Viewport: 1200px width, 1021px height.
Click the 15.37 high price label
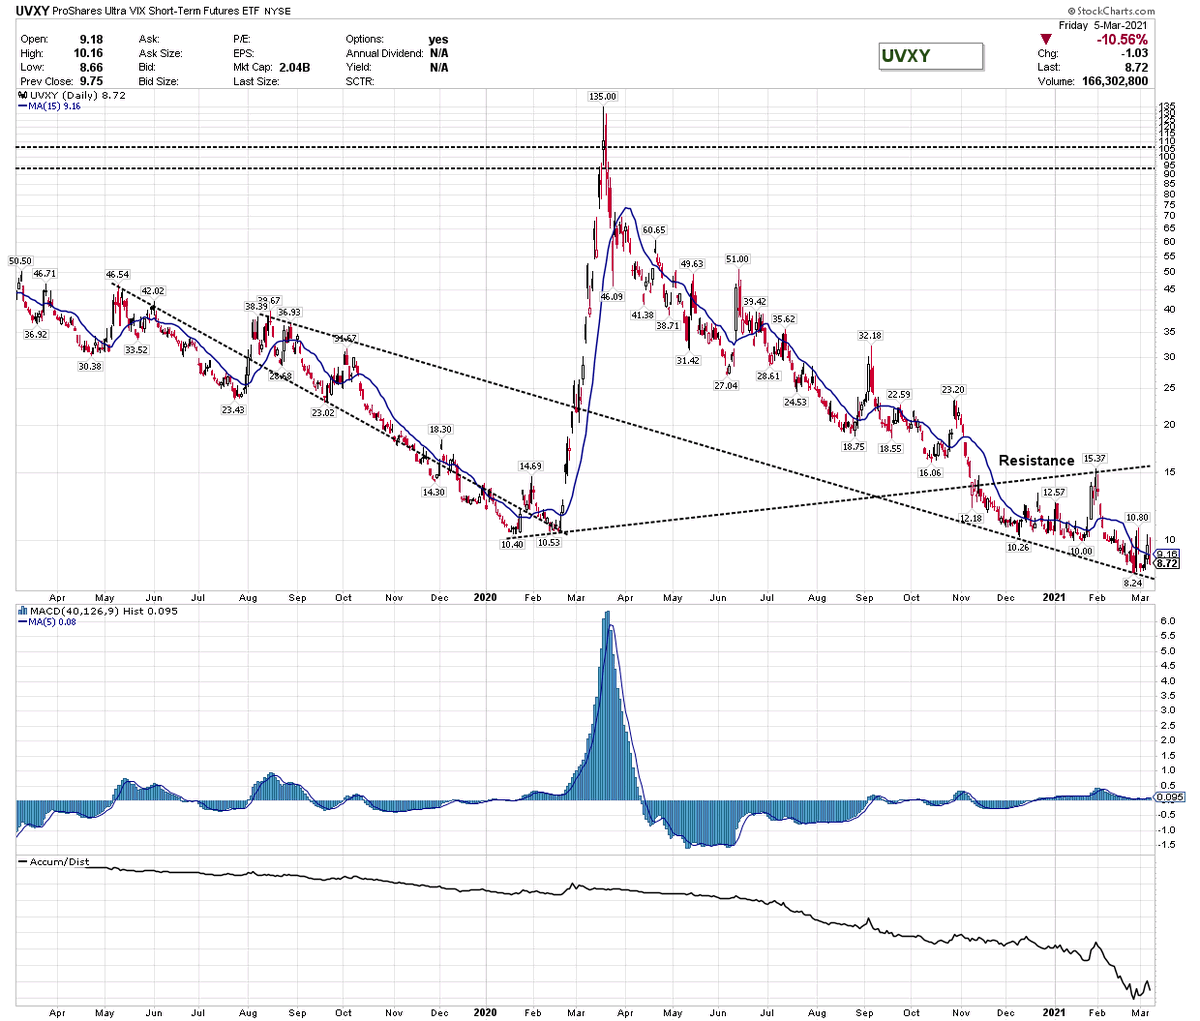point(1093,458)
